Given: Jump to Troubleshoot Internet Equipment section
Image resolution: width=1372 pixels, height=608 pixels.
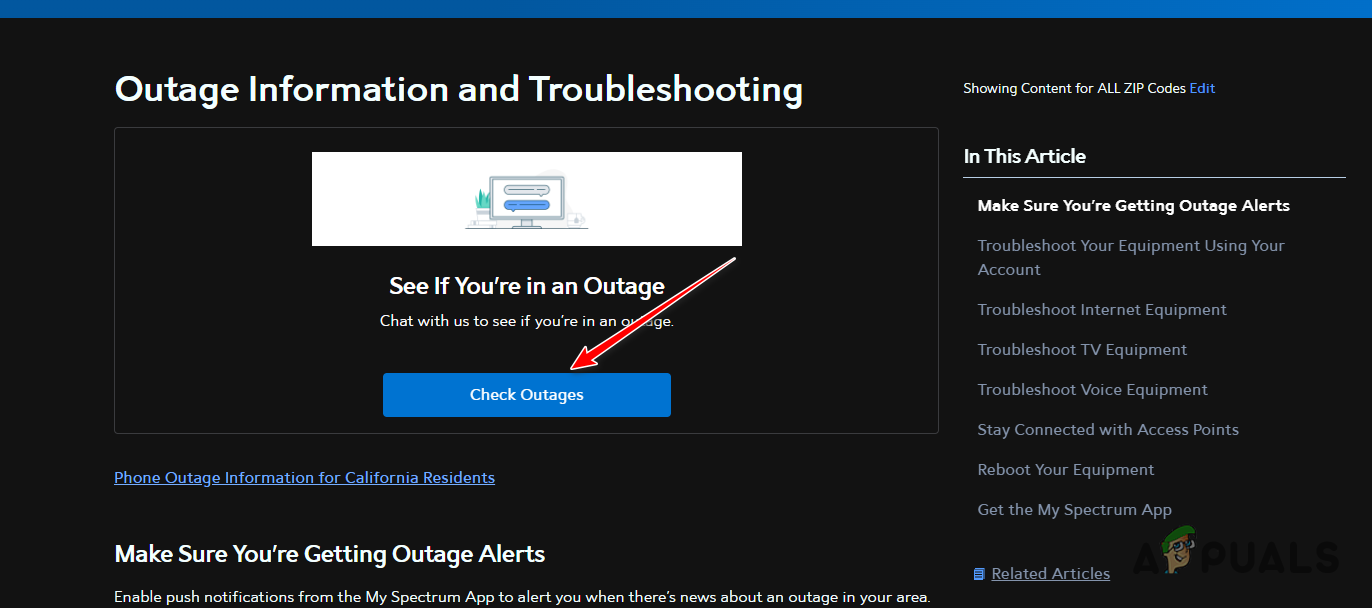Looking at the screenshot, I should tap(1101, 309).
